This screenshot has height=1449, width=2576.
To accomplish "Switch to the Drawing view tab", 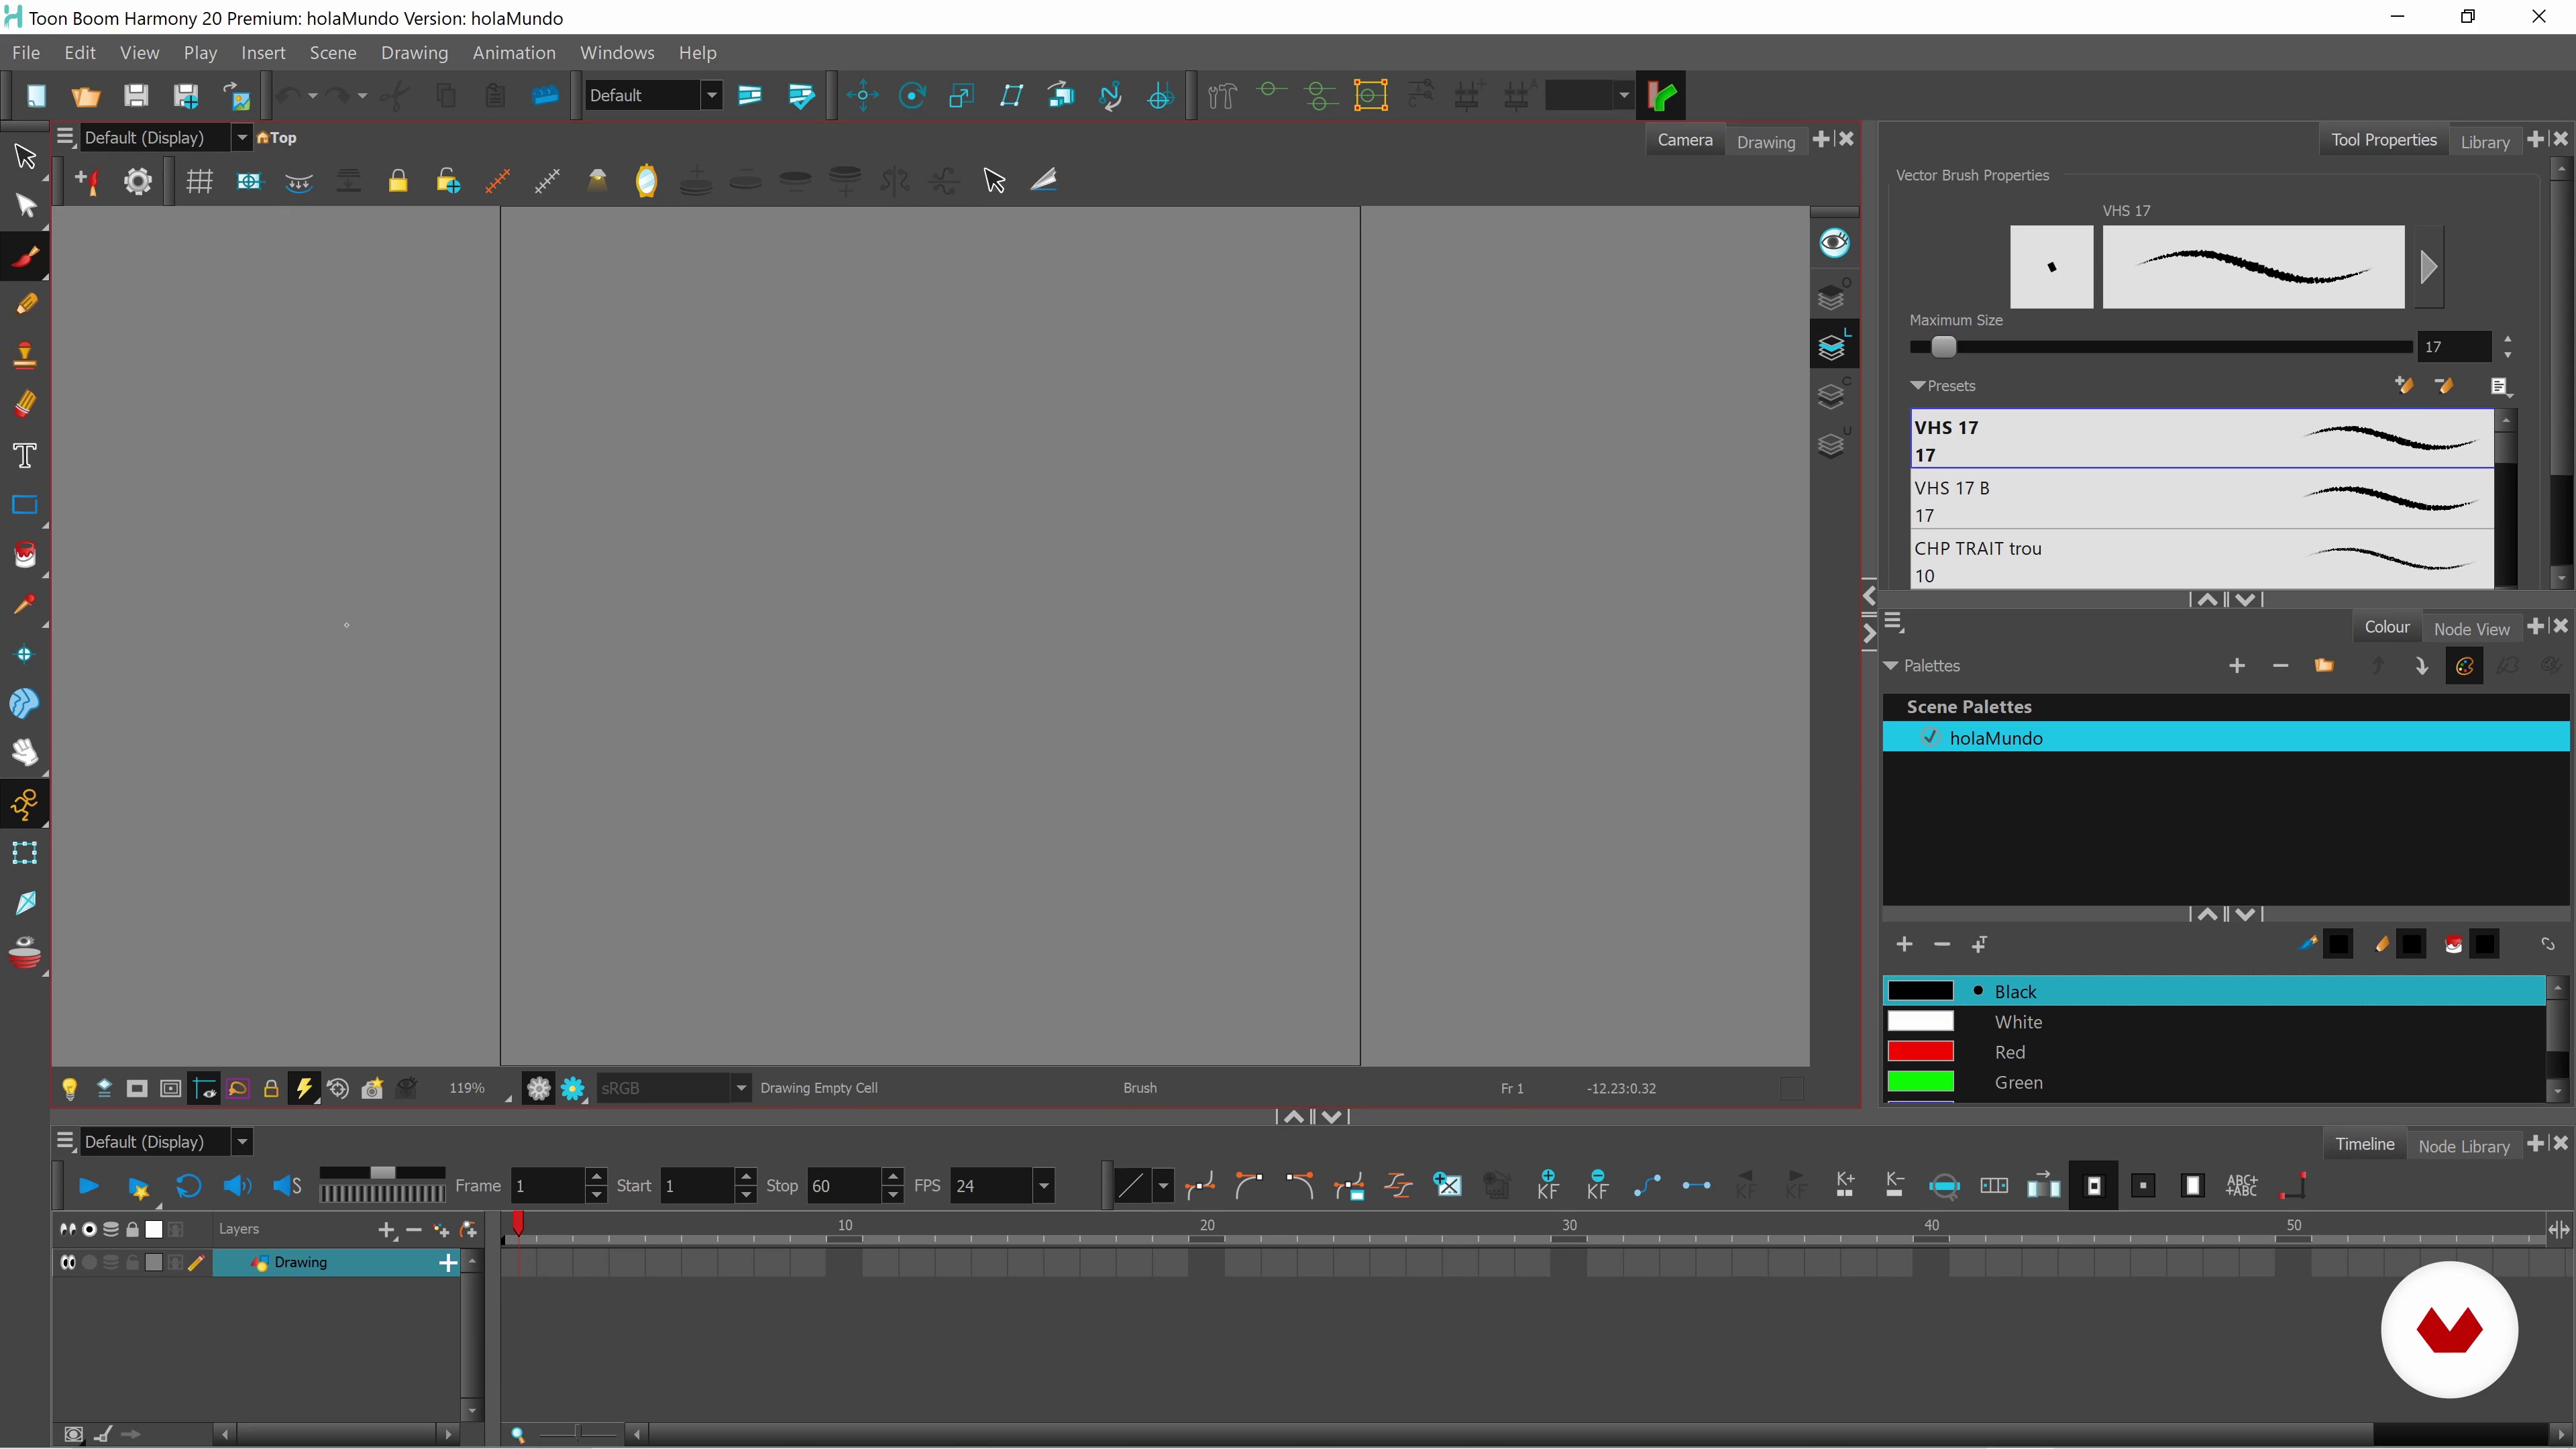I will [x=1765, y=141].
